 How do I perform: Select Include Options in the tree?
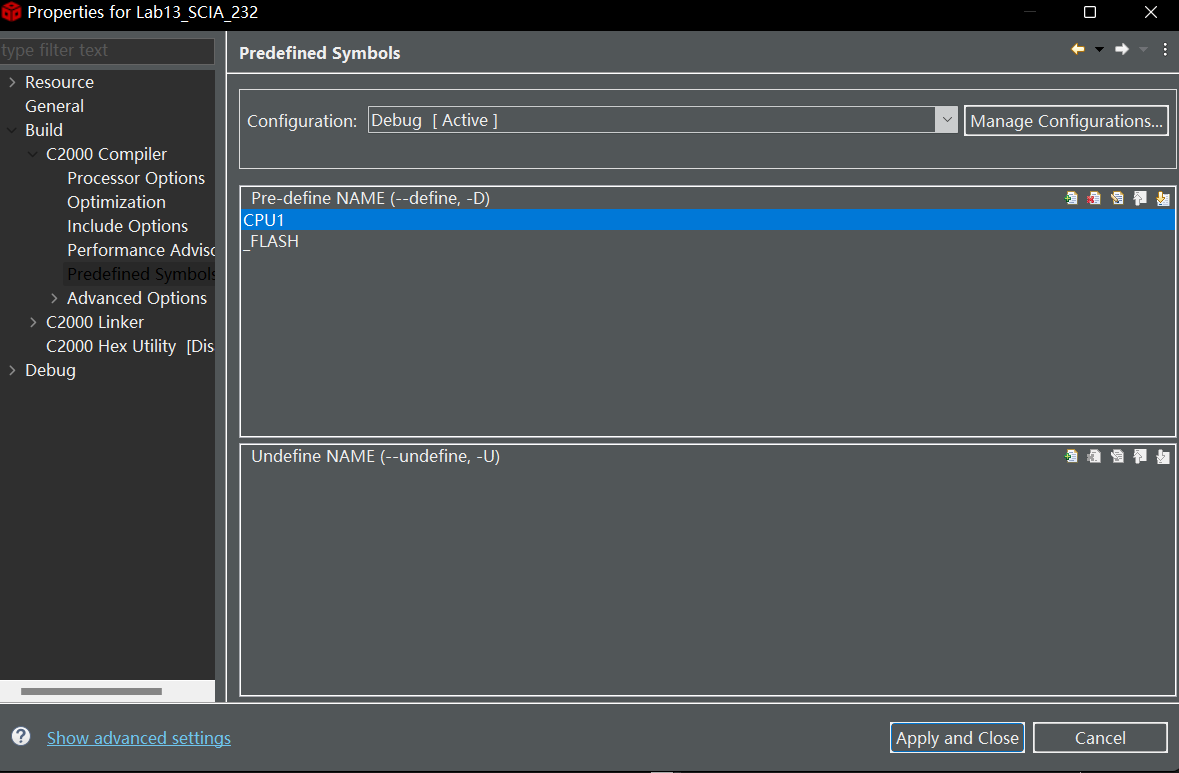click(127, 226)
